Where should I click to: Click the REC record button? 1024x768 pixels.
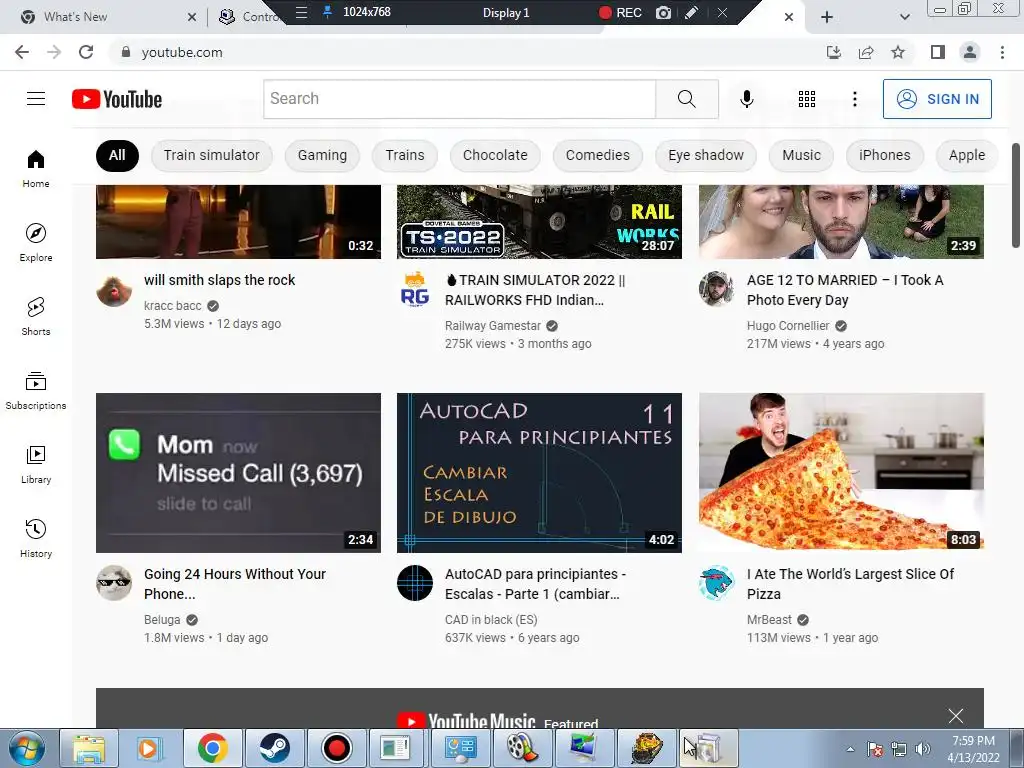(620, 12)
